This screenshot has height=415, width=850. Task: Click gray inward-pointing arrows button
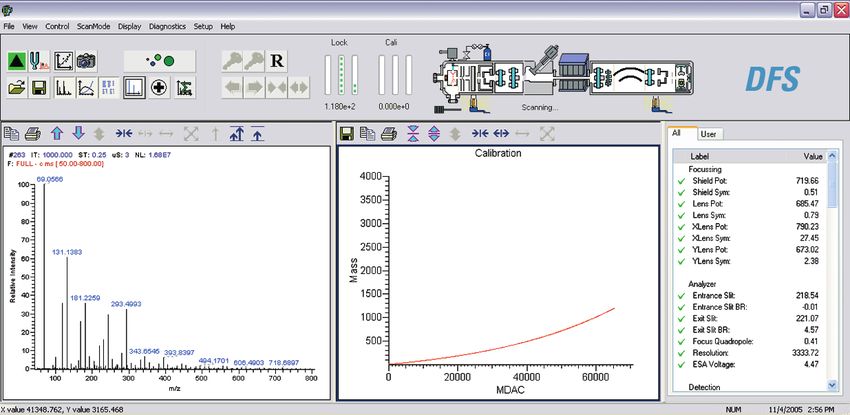pos(276,88)
